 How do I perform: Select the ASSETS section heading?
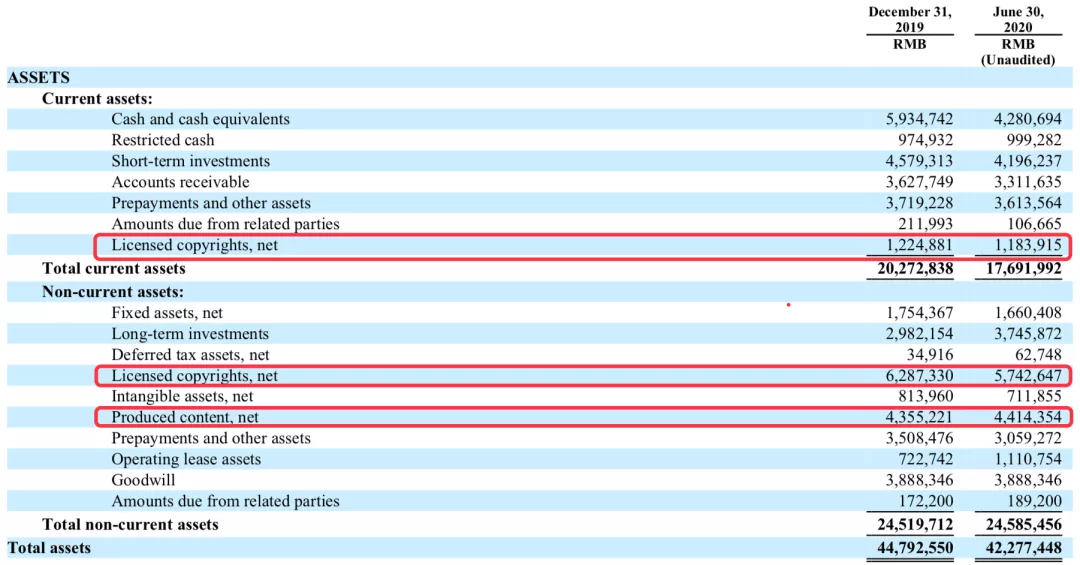(39, 78)
